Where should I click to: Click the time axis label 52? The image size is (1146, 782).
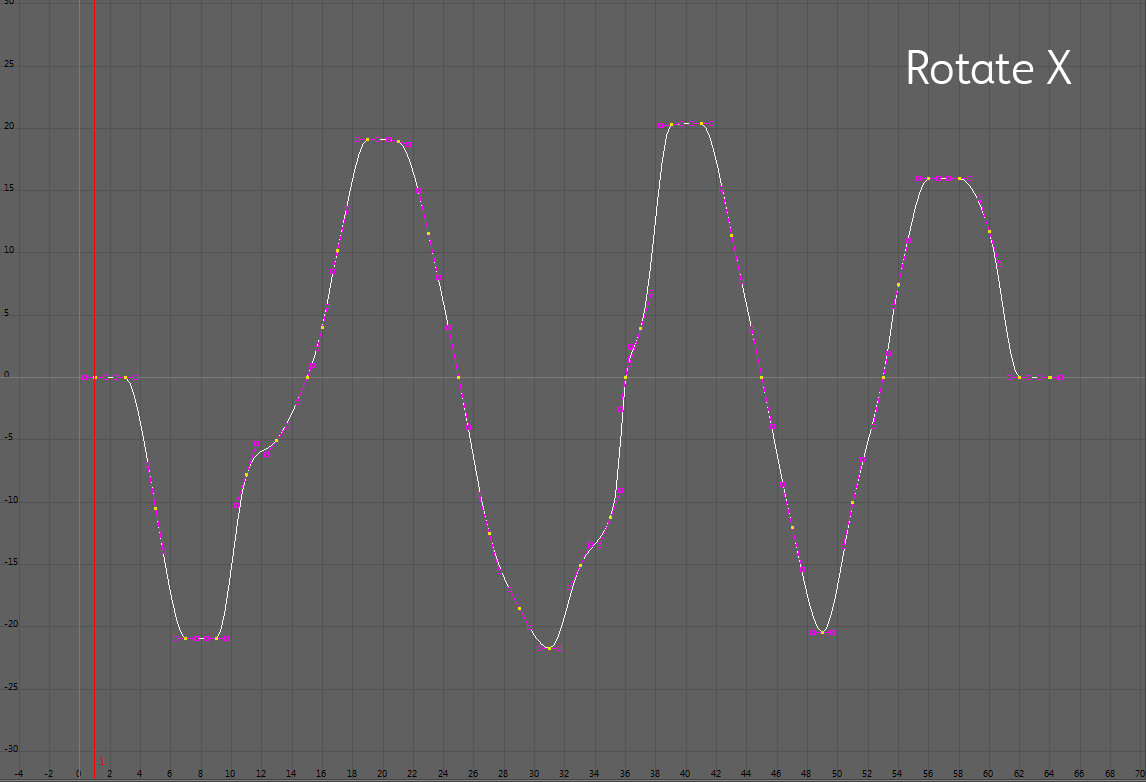click(867, 773)
